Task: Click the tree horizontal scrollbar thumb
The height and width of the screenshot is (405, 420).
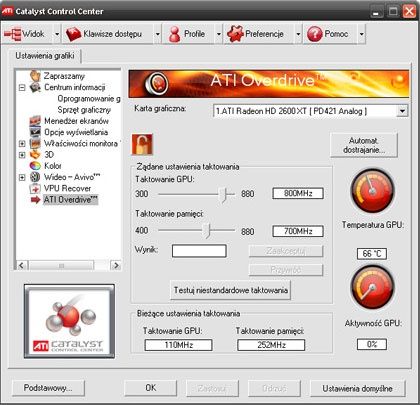Action: tap(61, 266)
